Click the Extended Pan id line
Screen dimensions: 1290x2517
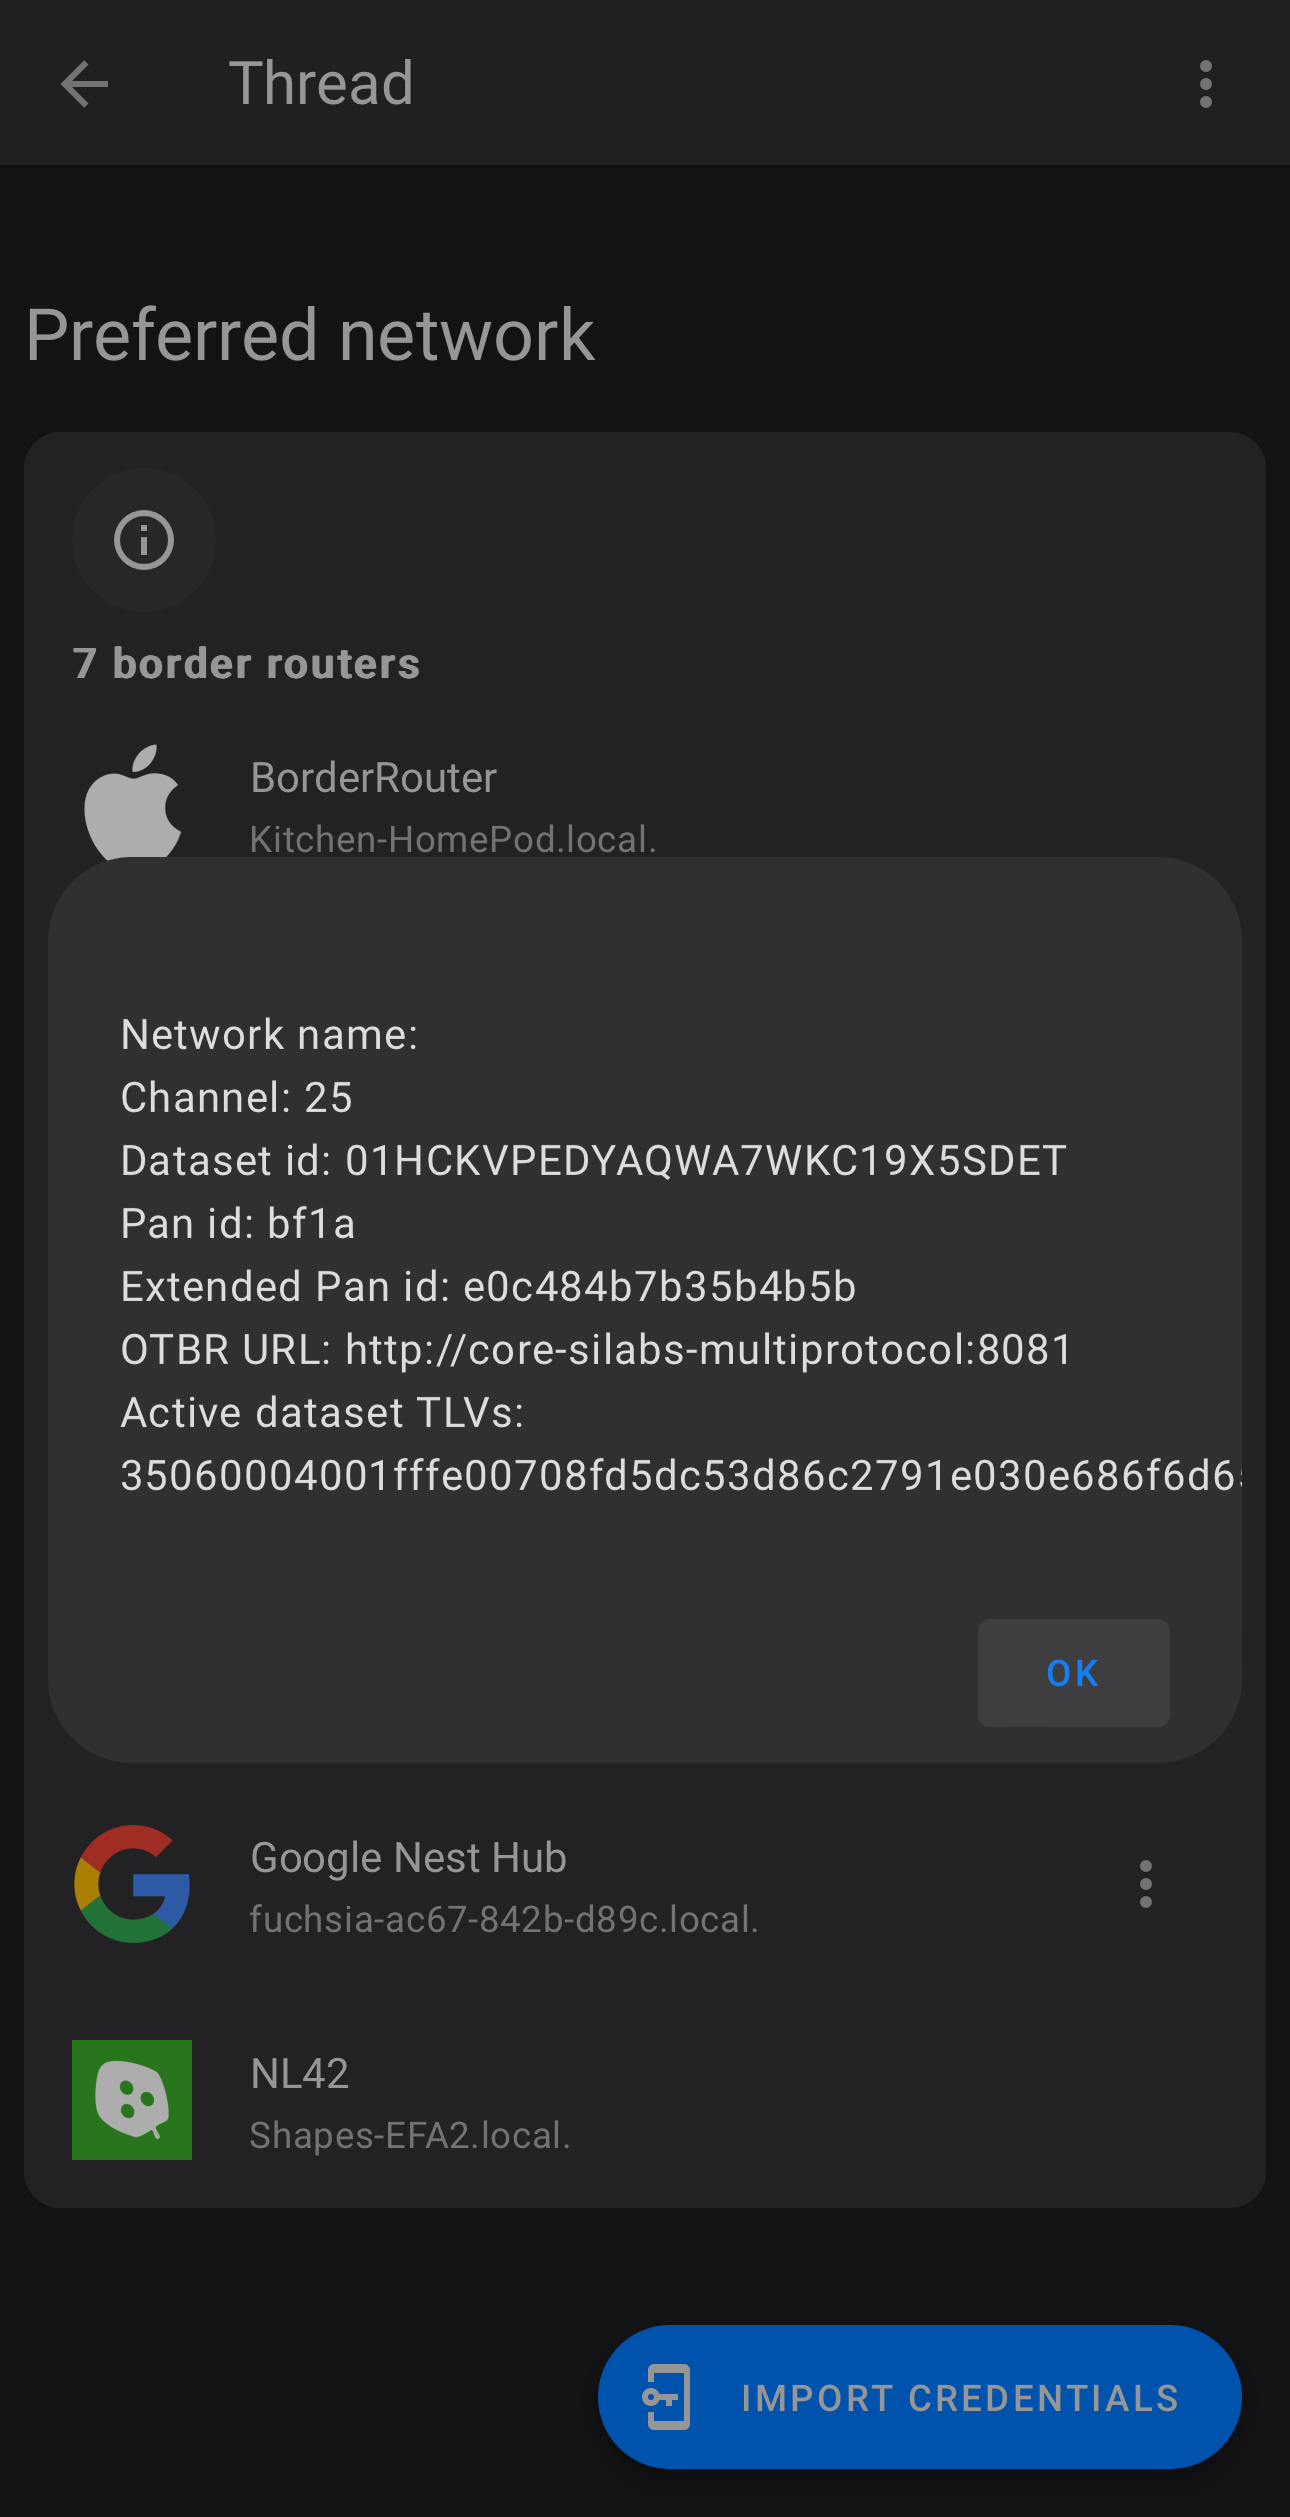[x=488, y=1287]
